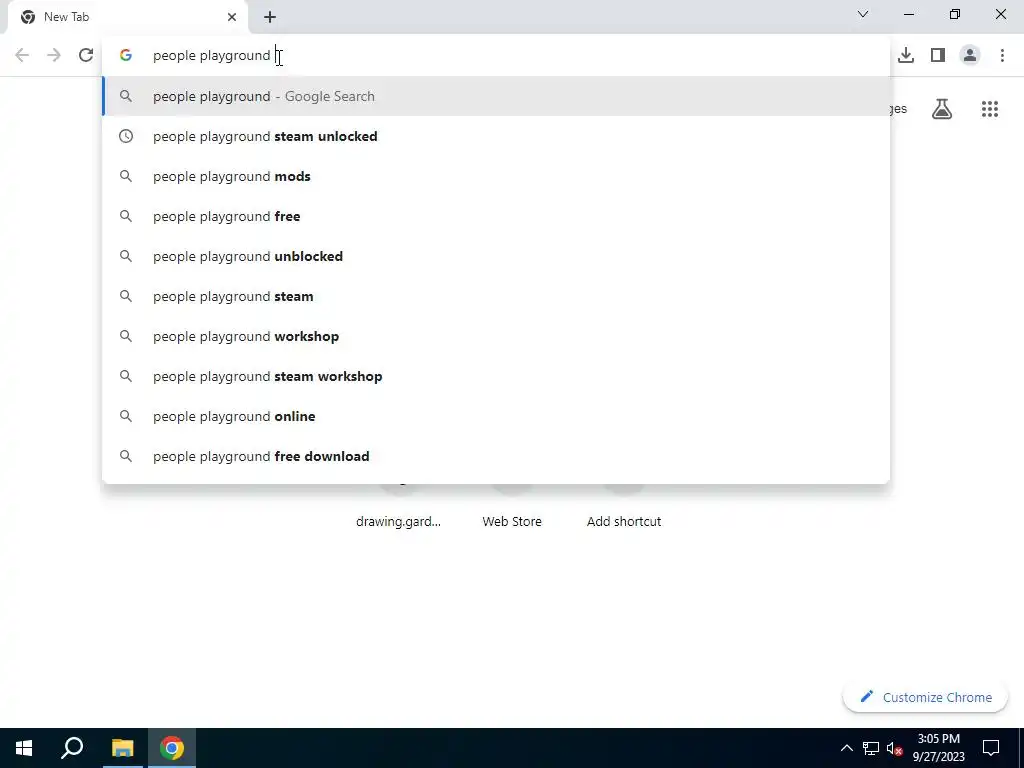
Task: Click the muted volume tray icon
Action: (895, 748)
